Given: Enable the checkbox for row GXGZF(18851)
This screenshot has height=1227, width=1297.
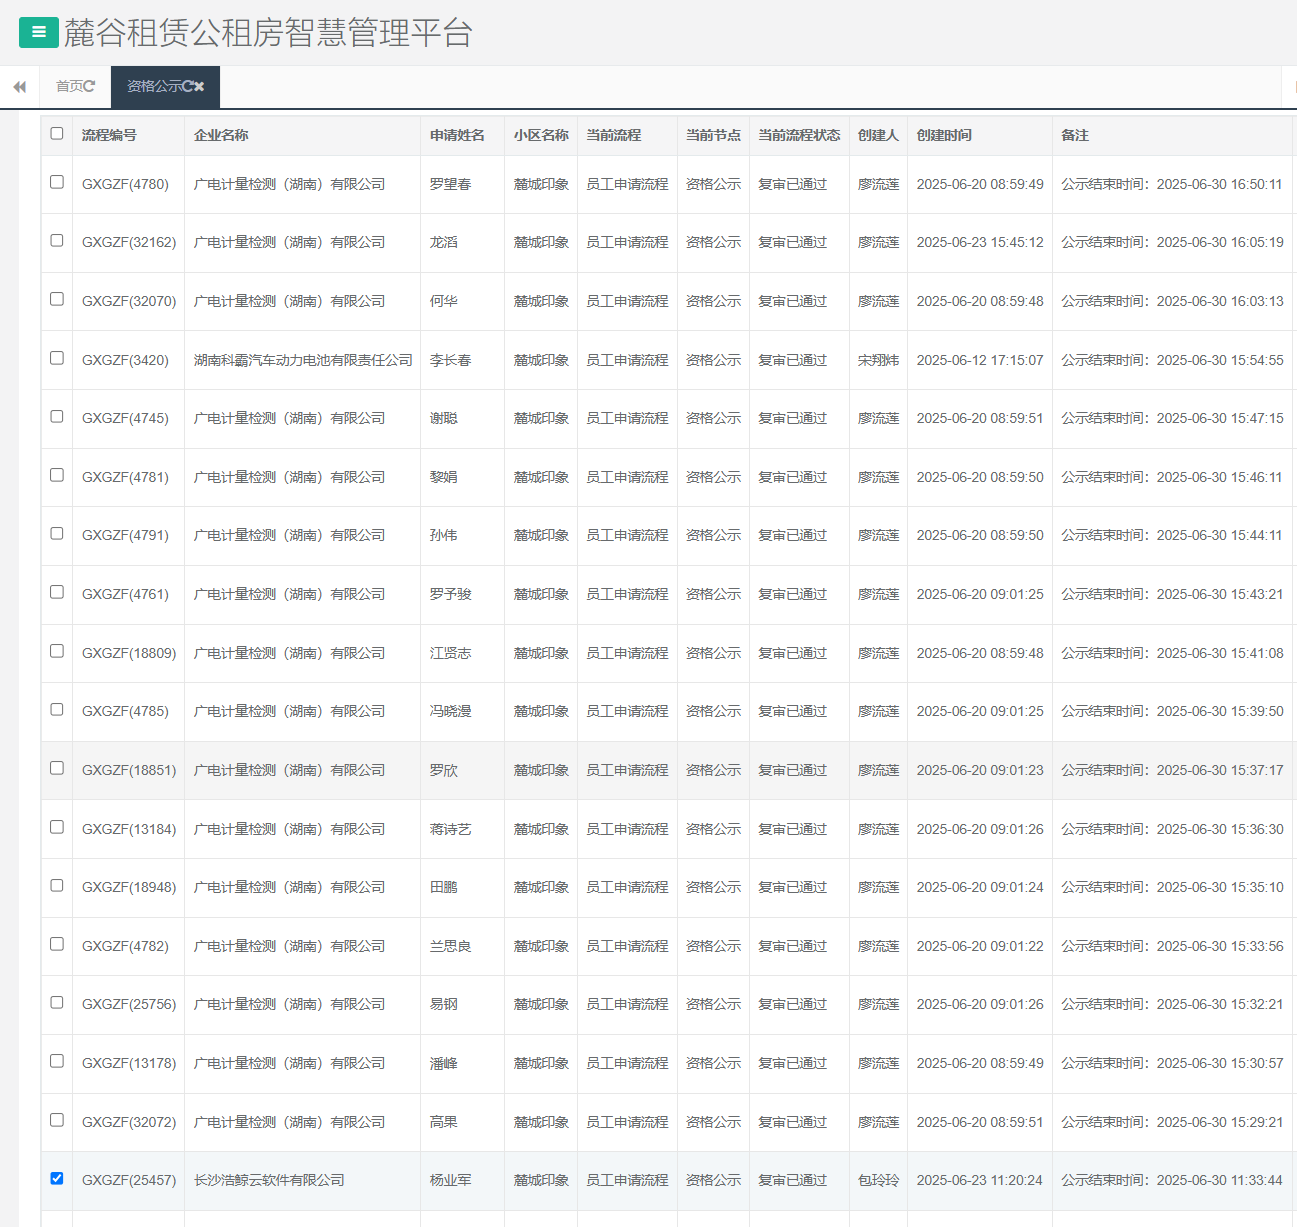Looking at the screenshot, I should click(x=57, y=769).
